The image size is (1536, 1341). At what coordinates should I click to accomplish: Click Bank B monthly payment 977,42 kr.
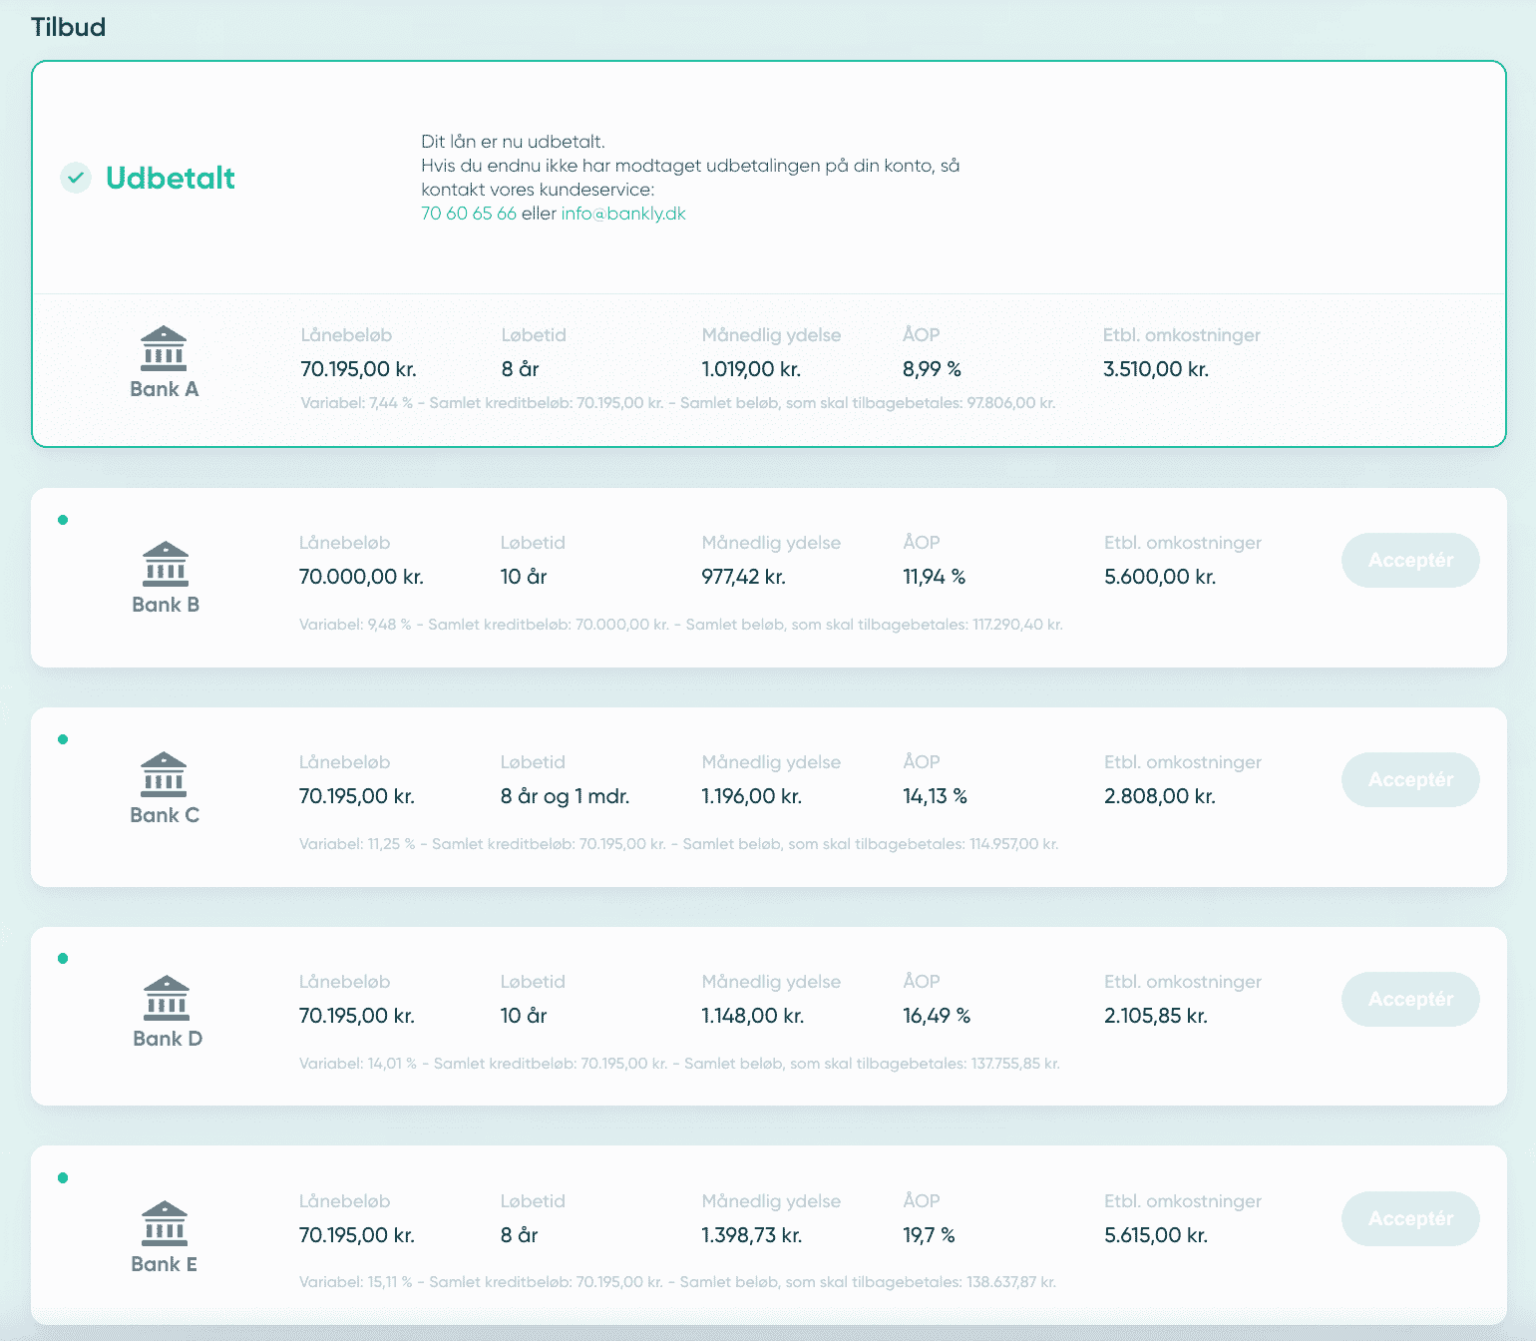[x=743, y=577]
